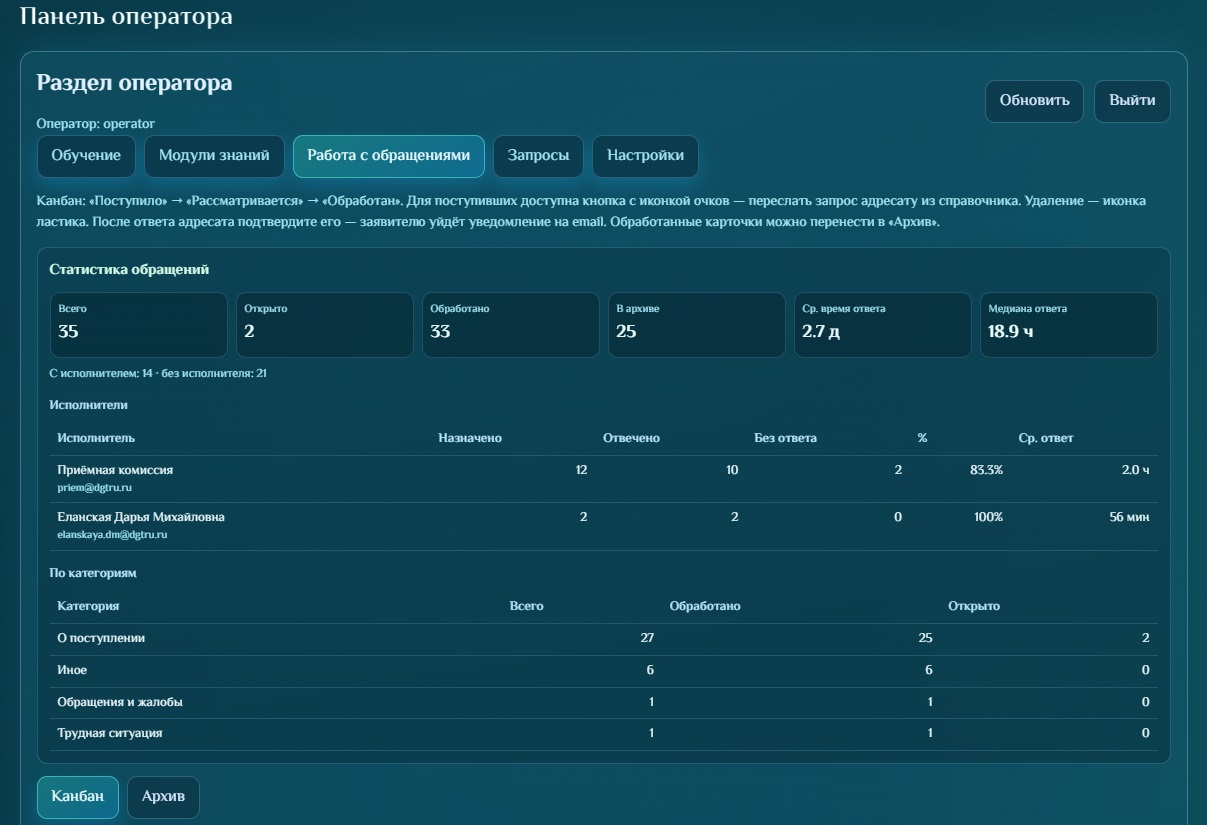The height and width of the screenshot is (825, 1207).
Task: Show the Канбан view
Action: coord(78,797)
